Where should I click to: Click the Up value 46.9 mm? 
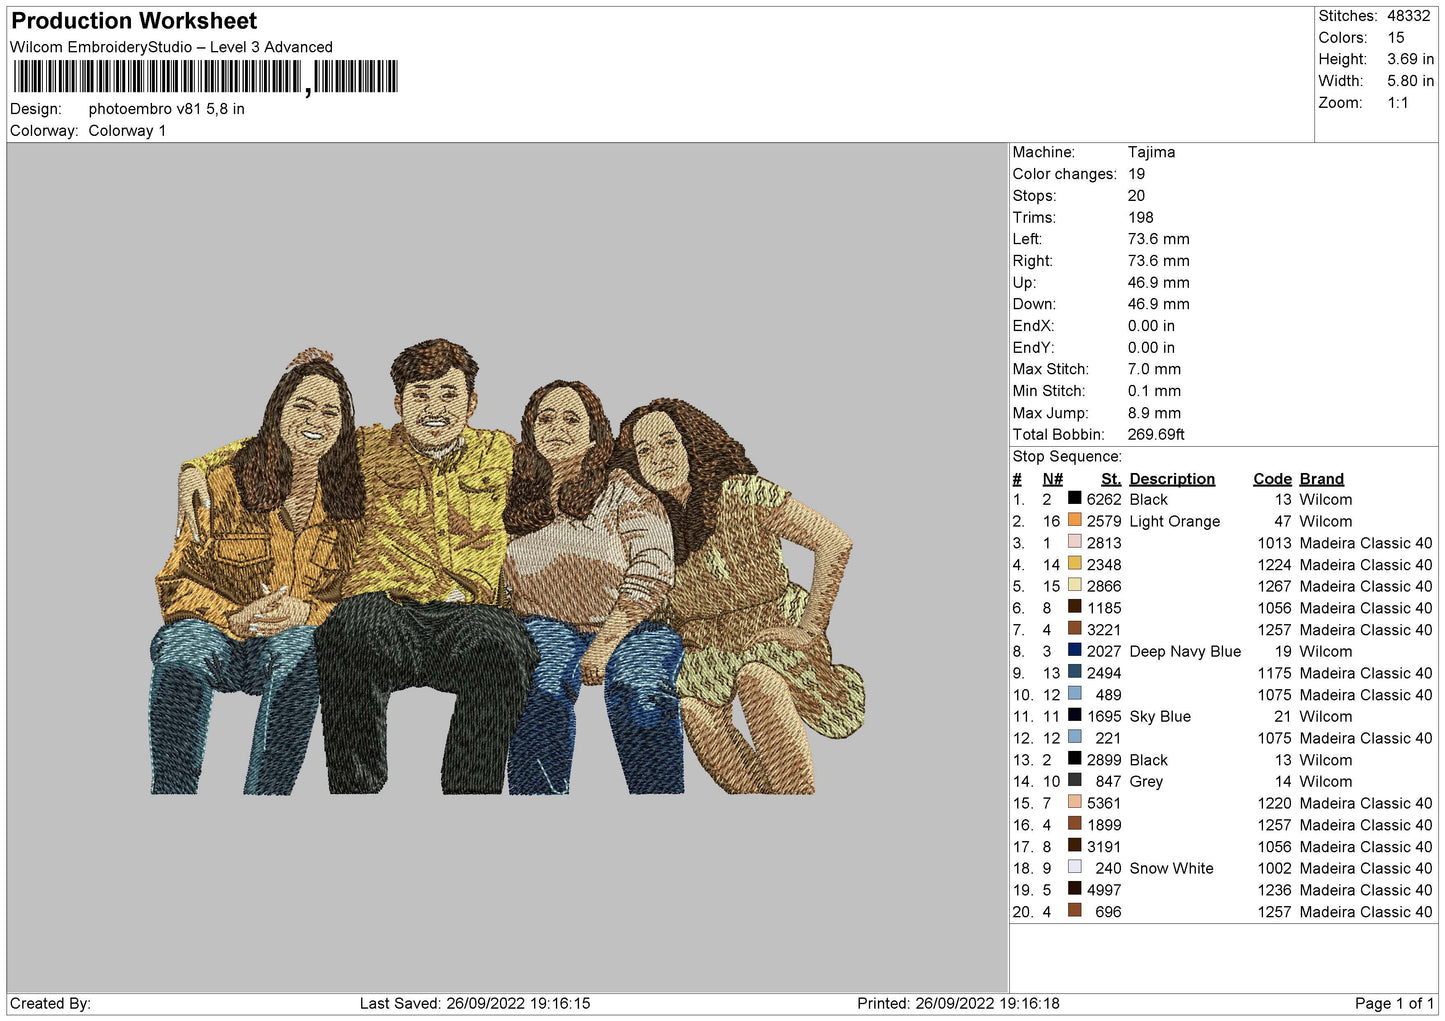coord(1158,283)
